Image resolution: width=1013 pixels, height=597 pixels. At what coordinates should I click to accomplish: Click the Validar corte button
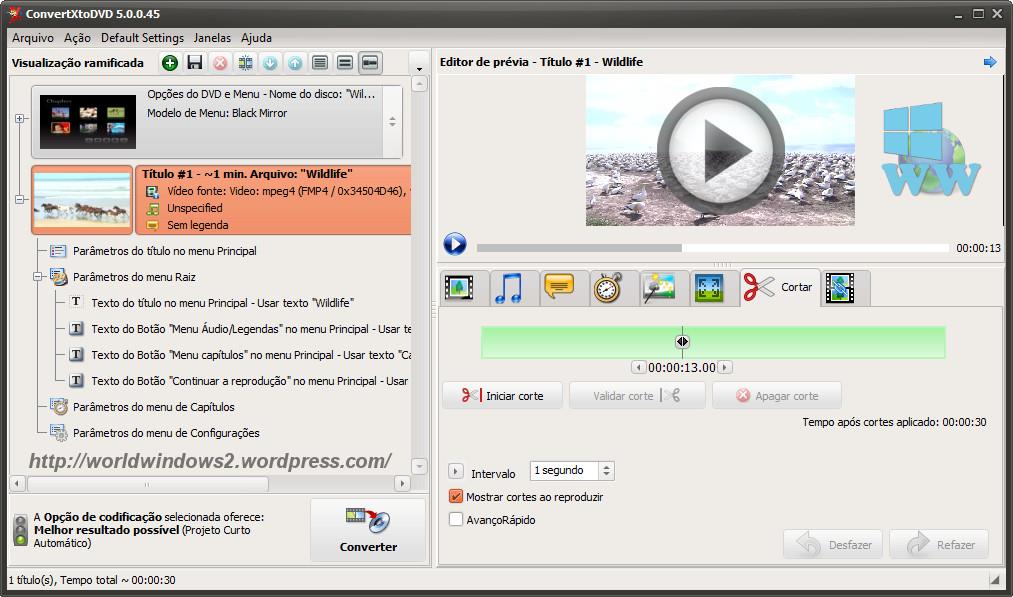637,395
